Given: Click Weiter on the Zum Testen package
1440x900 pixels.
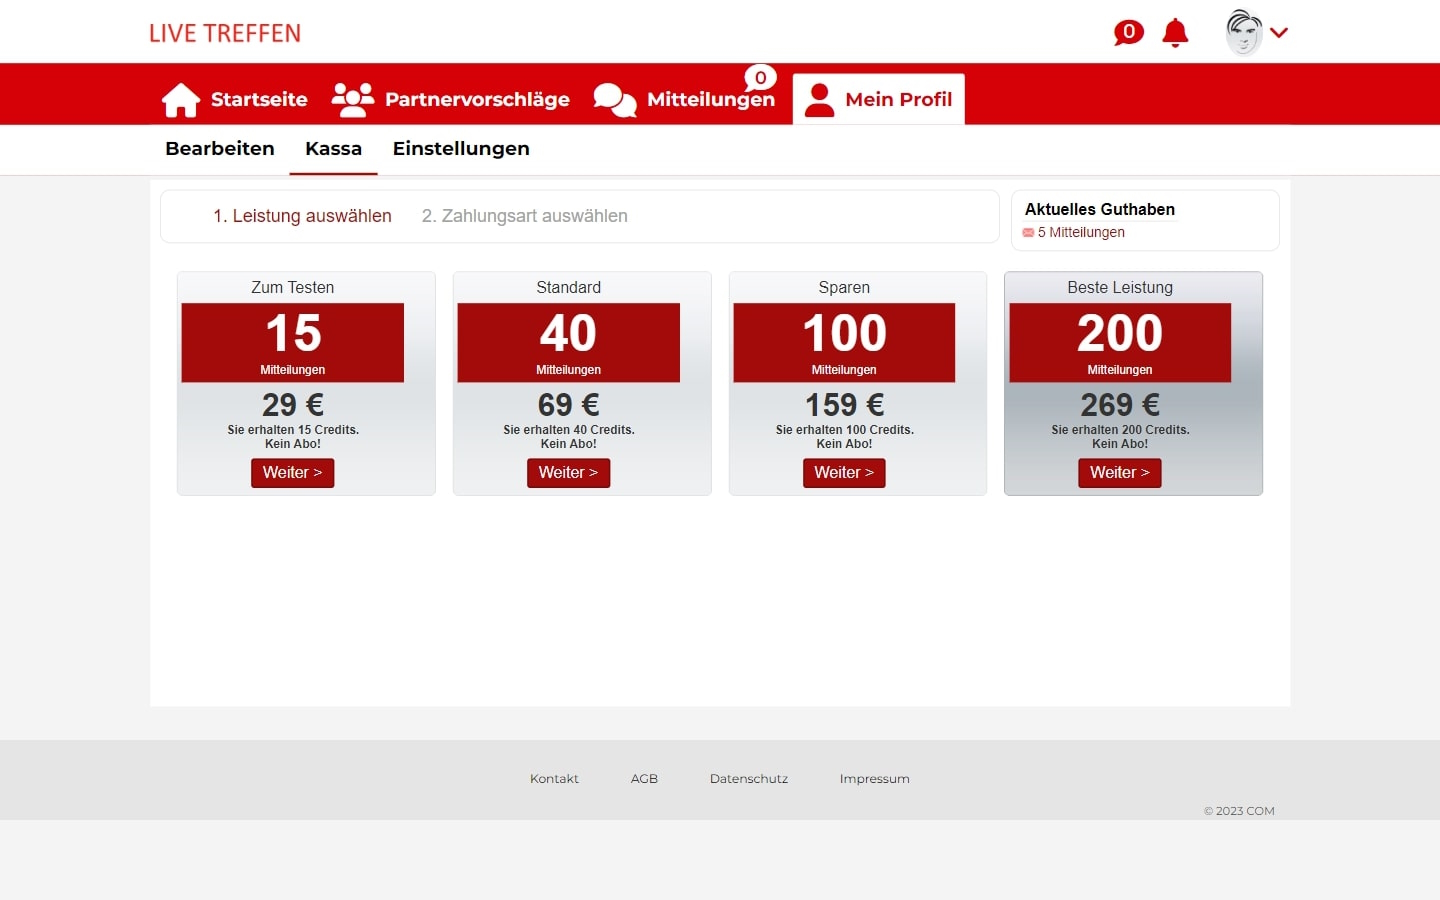Looking at the screenshot, I should pos(292,472).
